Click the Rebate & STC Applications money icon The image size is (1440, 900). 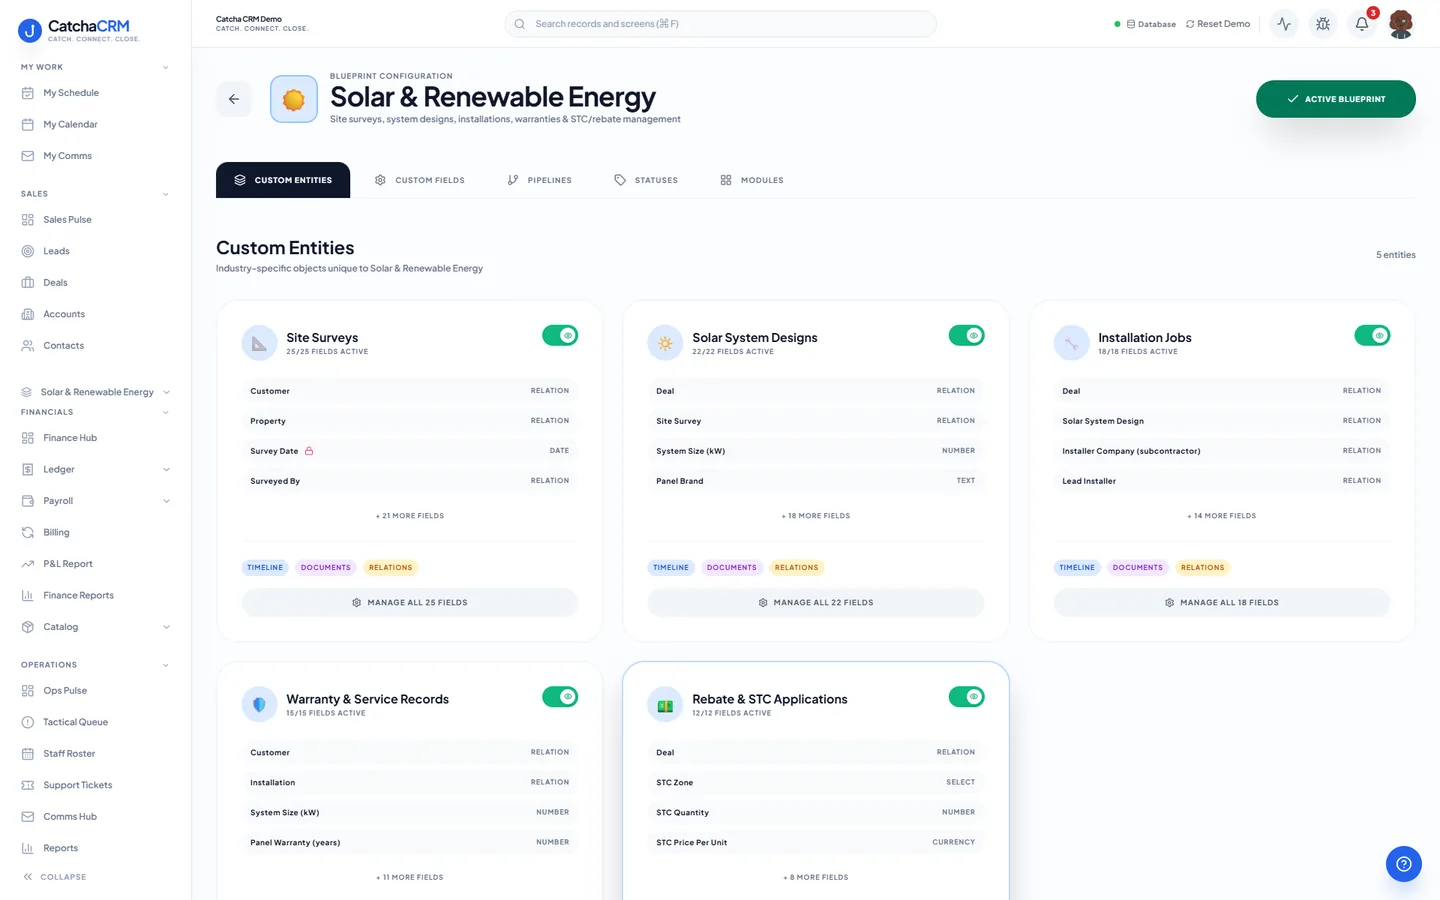(665, 705)
